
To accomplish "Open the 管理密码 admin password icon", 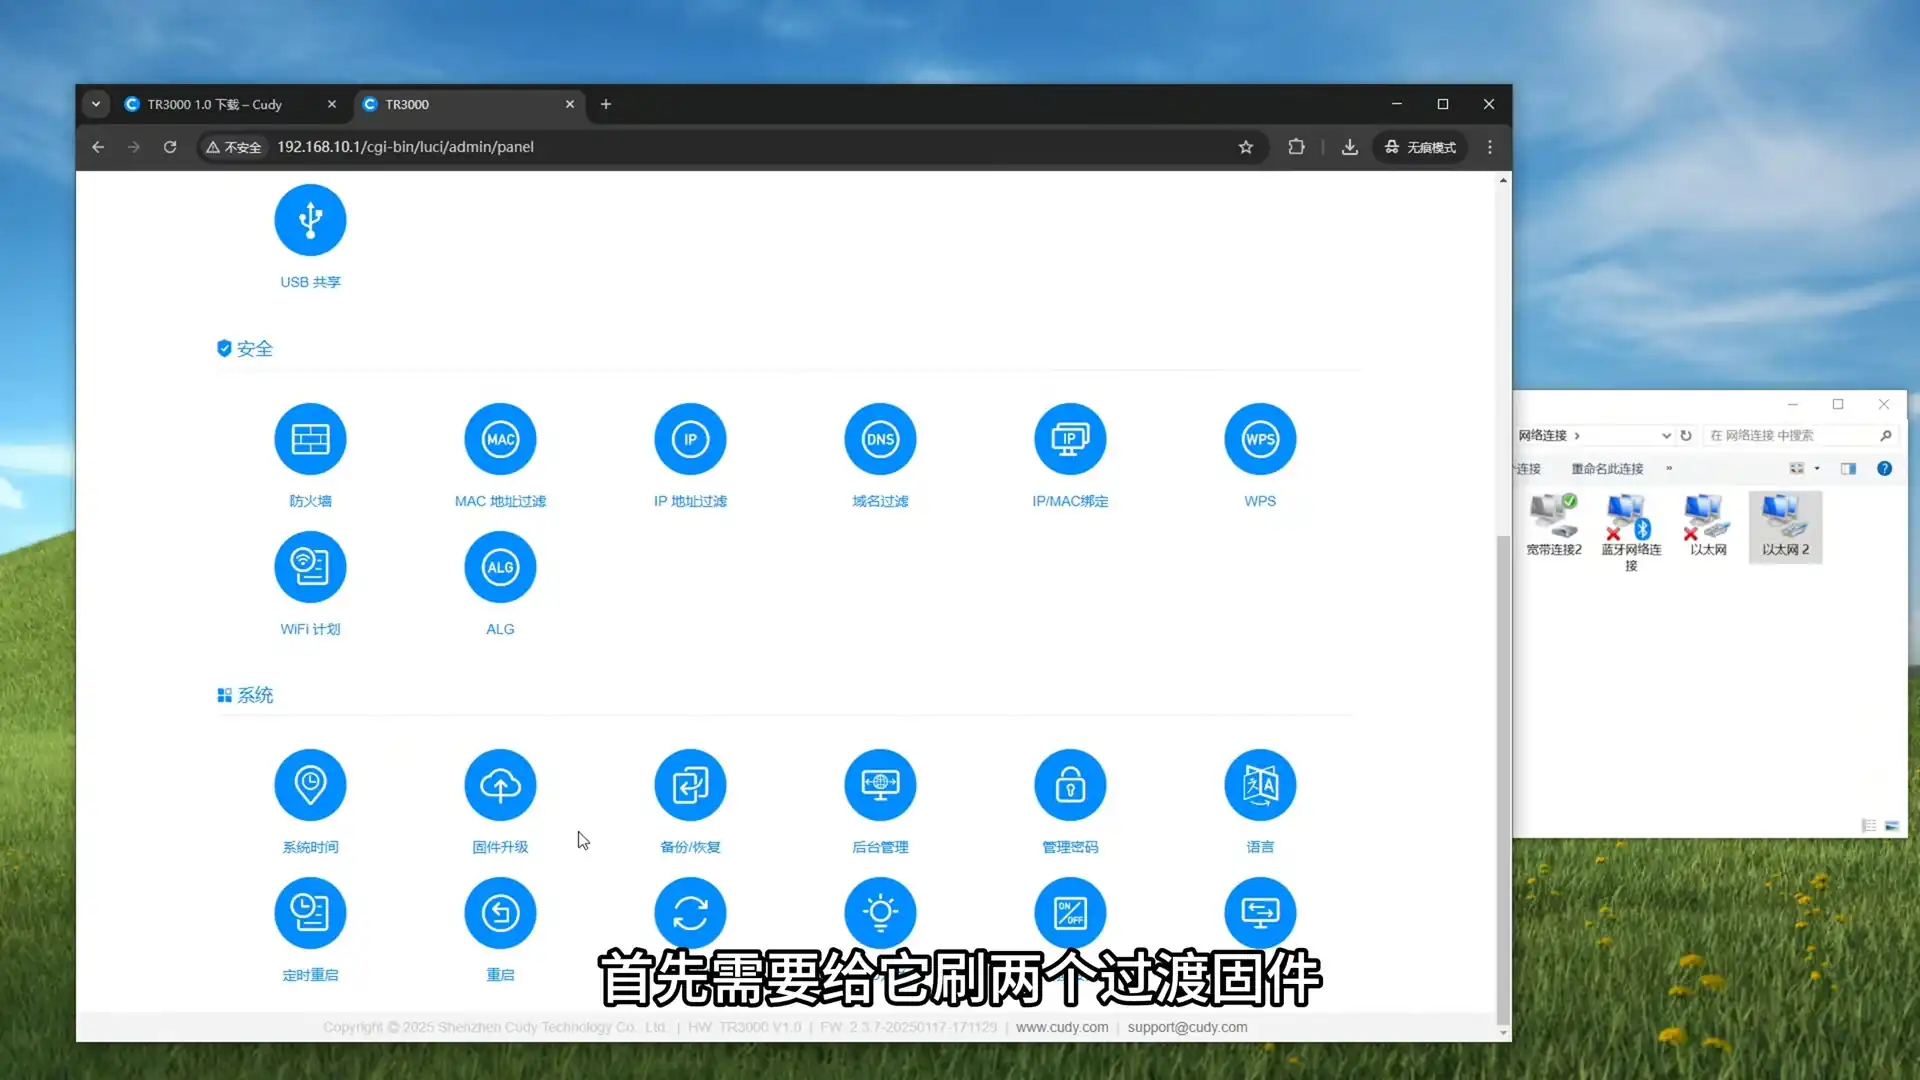I will point(1070,785).
